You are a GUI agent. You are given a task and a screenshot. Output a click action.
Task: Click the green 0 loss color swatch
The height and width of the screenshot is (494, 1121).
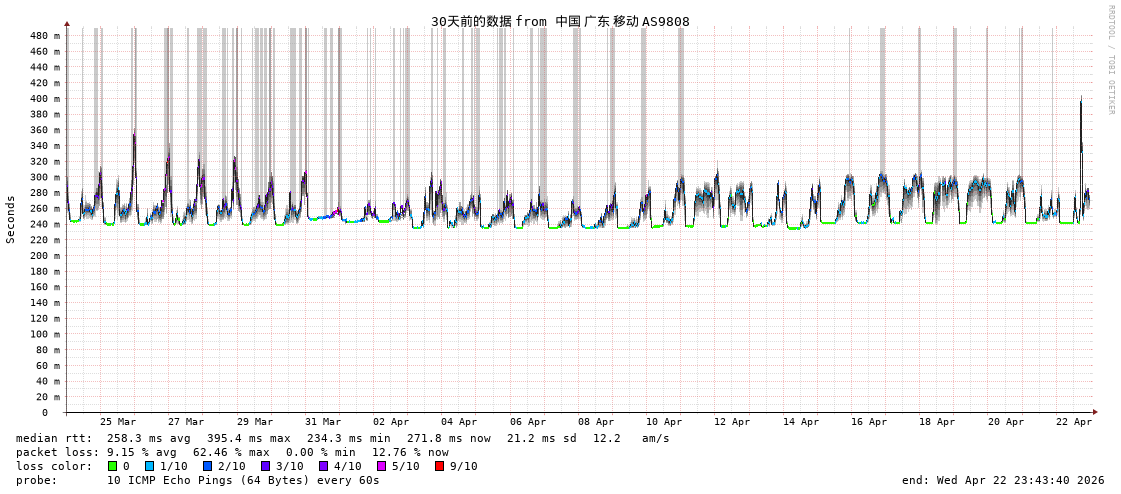click(x=113, y=466)
